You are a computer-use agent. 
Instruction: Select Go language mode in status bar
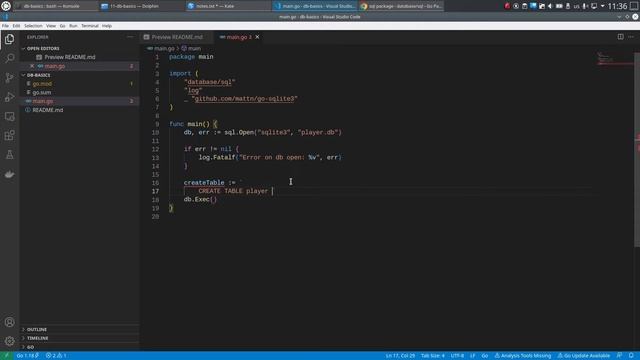(484, 356)
